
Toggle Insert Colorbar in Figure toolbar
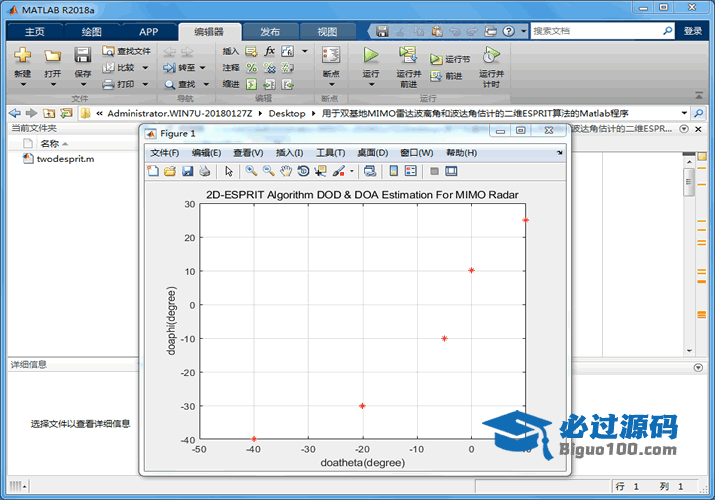point(394,171)
